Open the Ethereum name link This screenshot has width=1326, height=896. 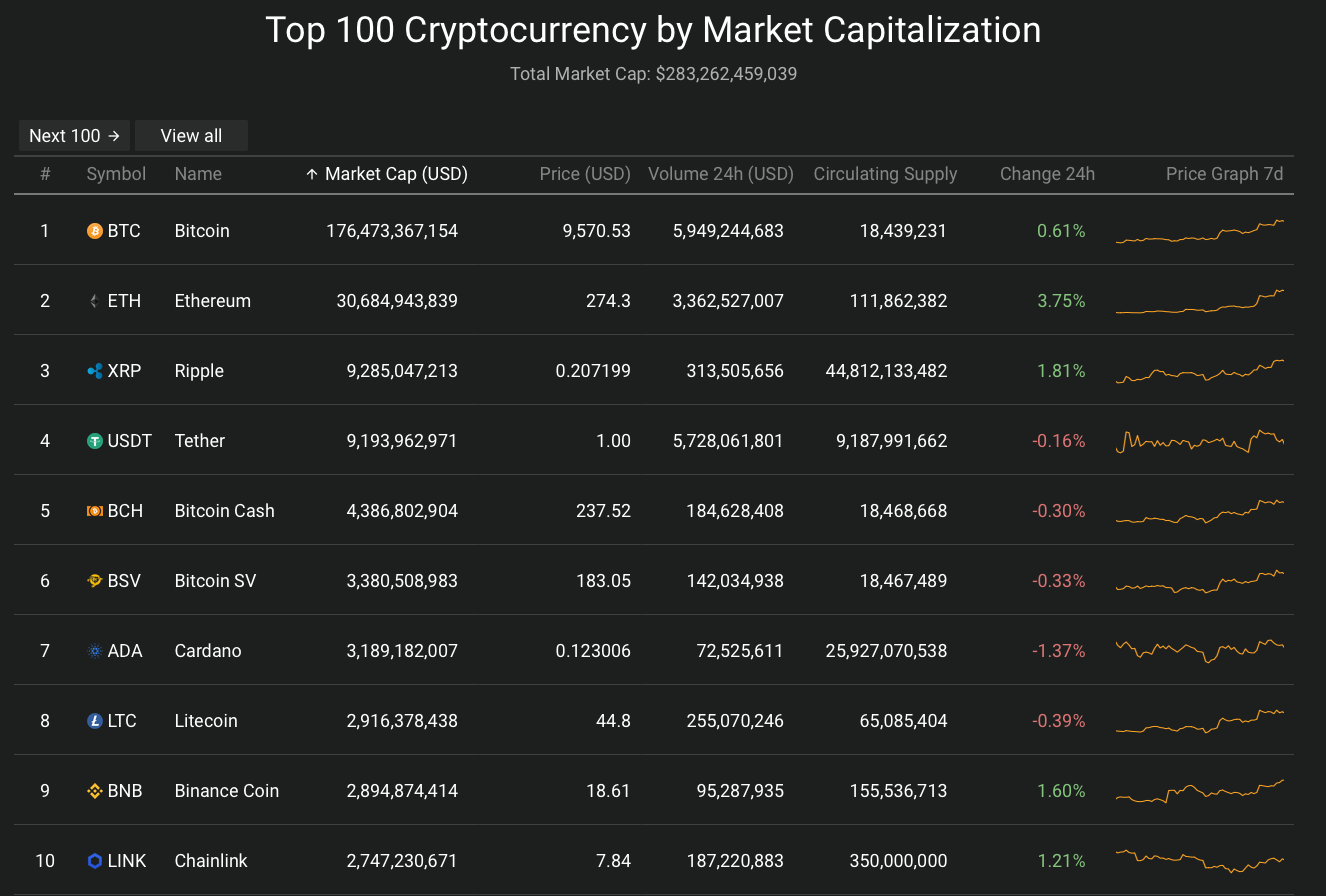tap(212, 301)
